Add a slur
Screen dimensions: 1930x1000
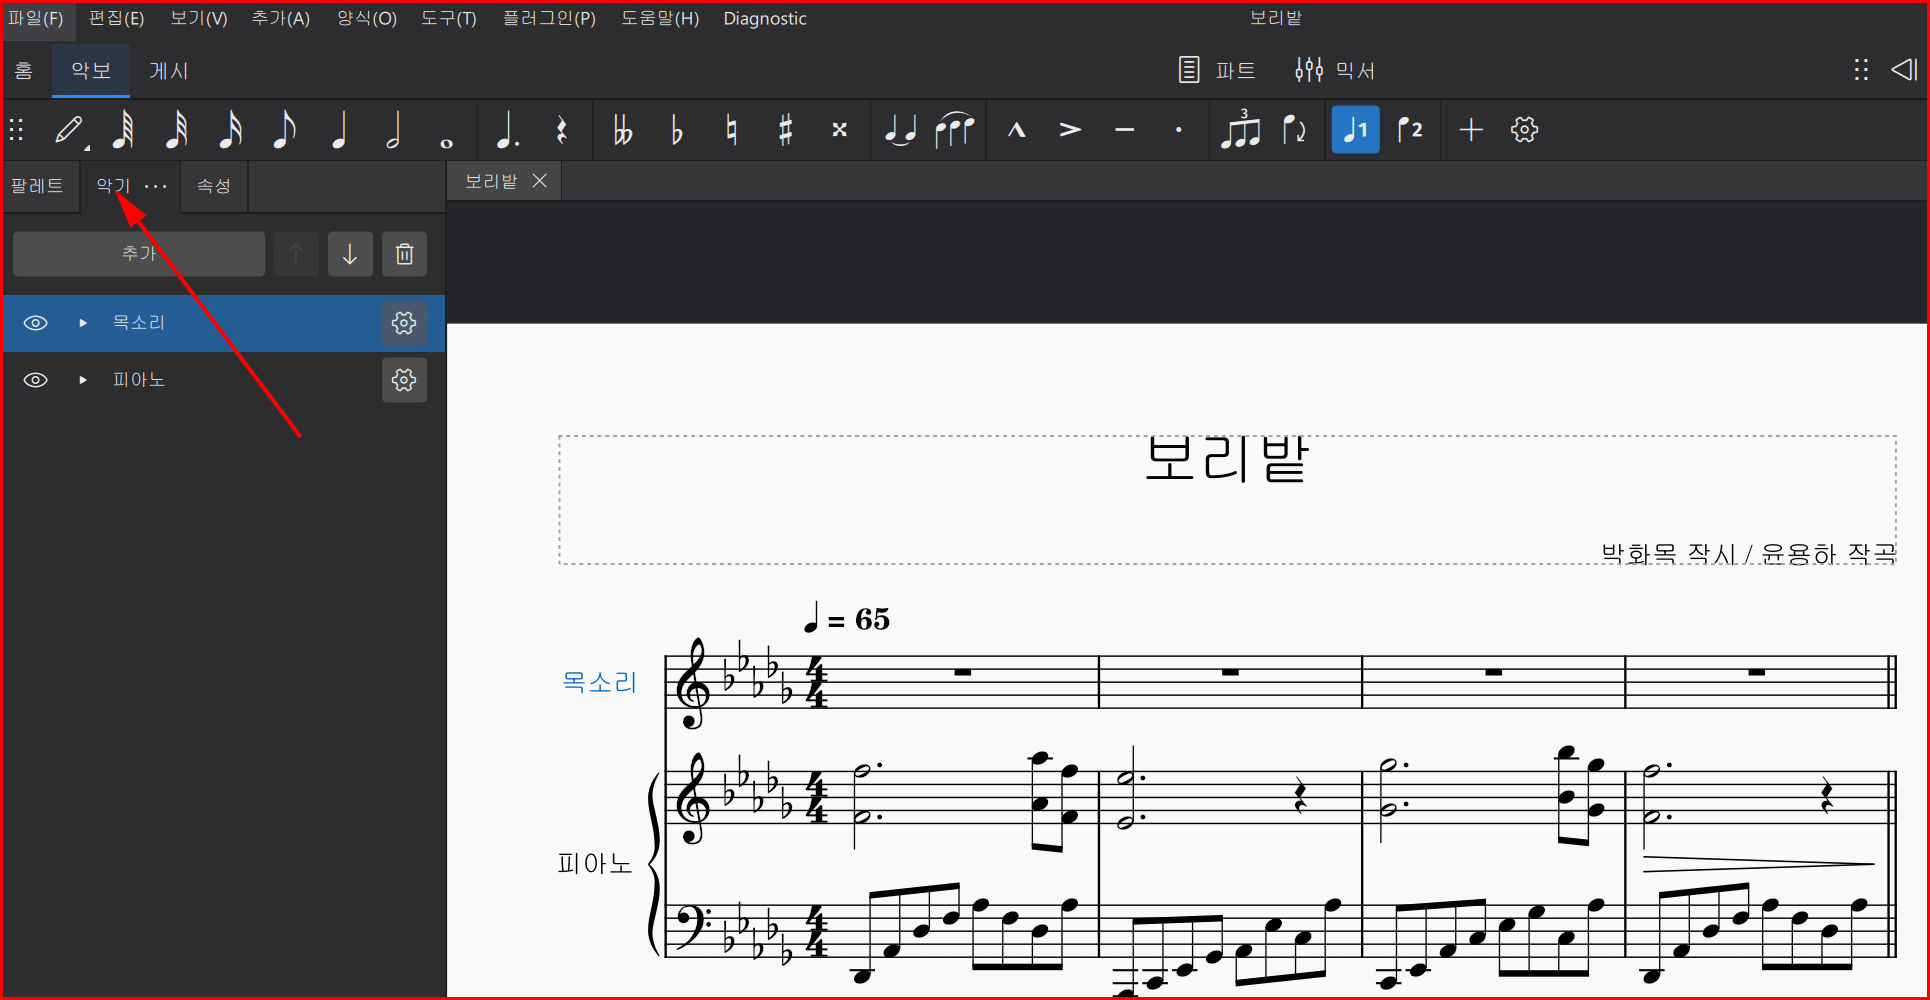(x=955, y=130)
